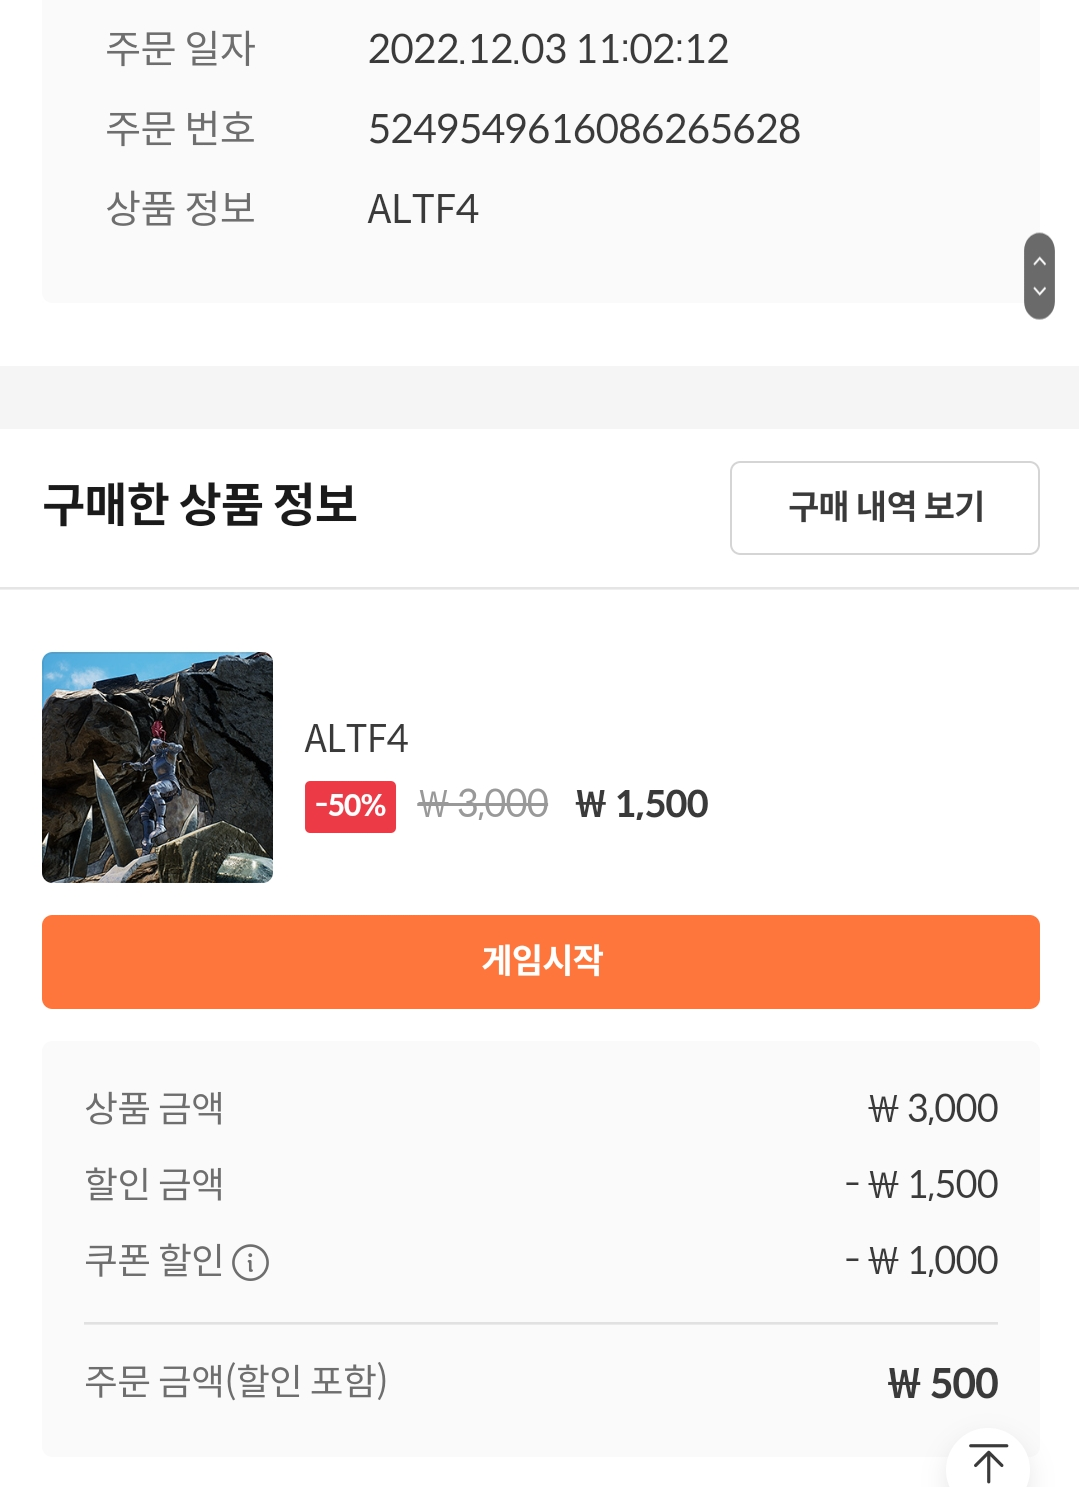Click the bold ₩ 1,500 sale price
This screenshot has height=1487, width=1079.
tap(642, 804)
